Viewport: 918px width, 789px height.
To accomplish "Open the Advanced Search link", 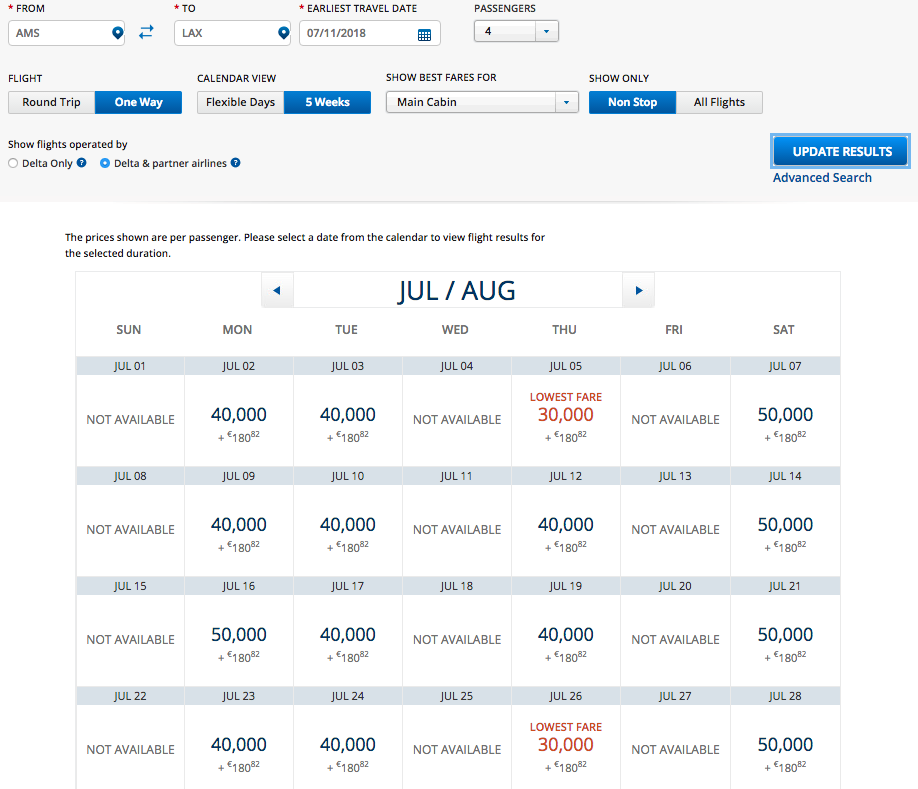I will coord(822,178).
